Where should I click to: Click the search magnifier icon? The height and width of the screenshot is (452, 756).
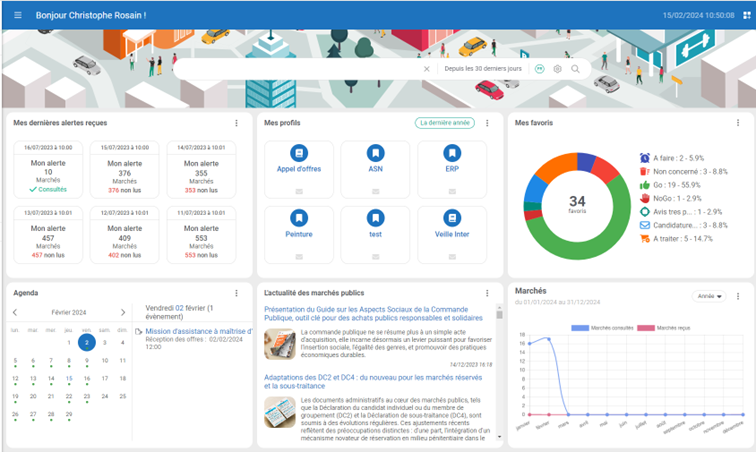(575, 69)
